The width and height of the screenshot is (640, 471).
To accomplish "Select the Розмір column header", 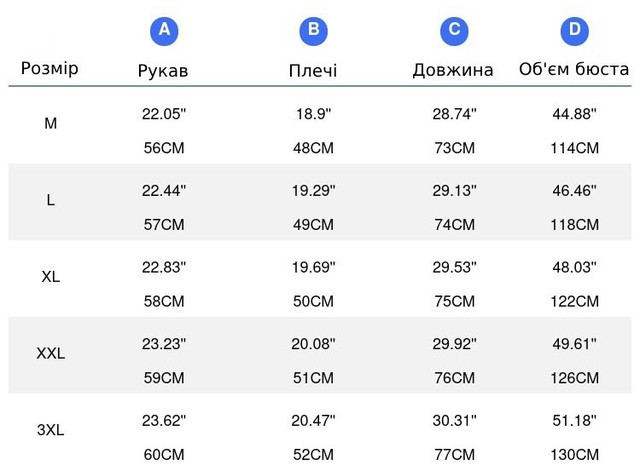I will [49, 69].
